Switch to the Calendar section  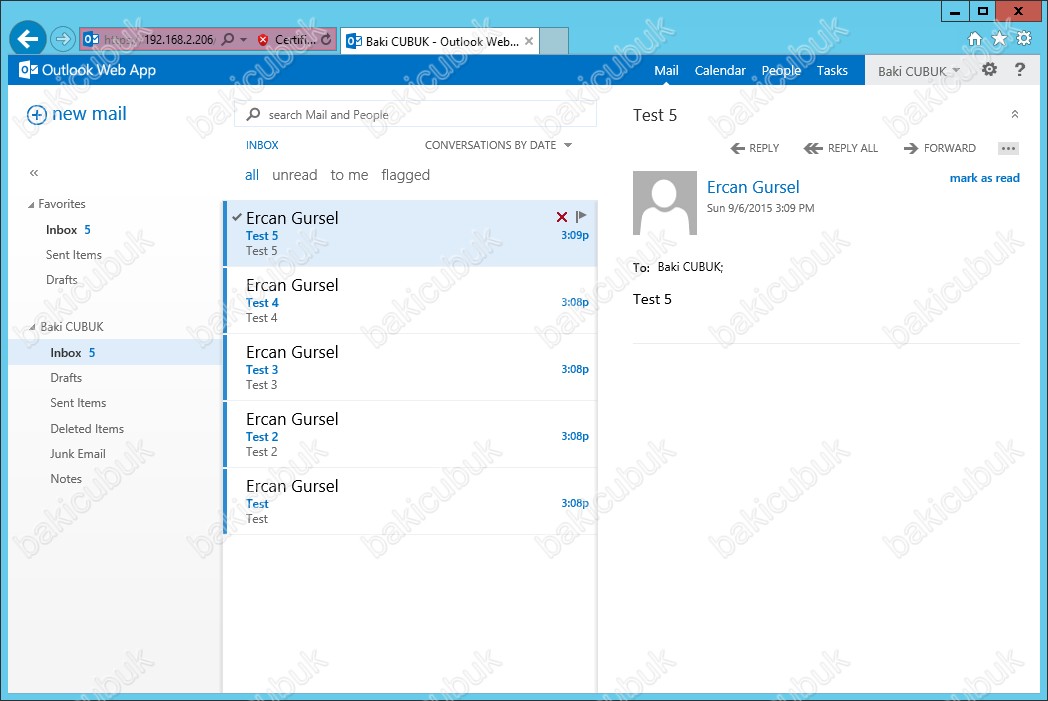pos(720,71)
